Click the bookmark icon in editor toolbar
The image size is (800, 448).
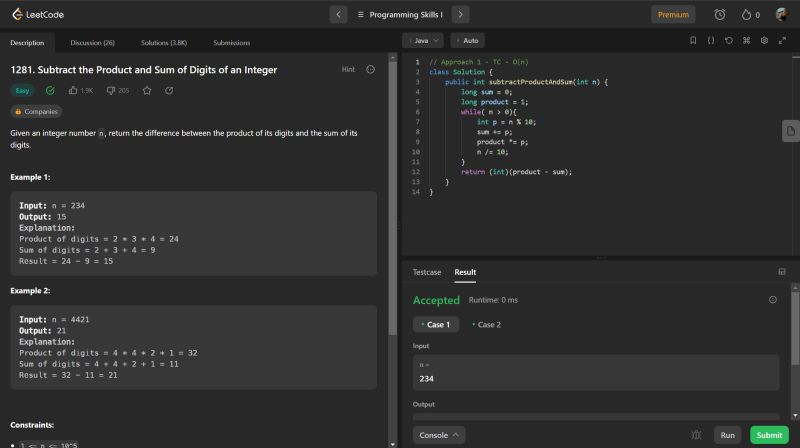click(x=693, y=41)
